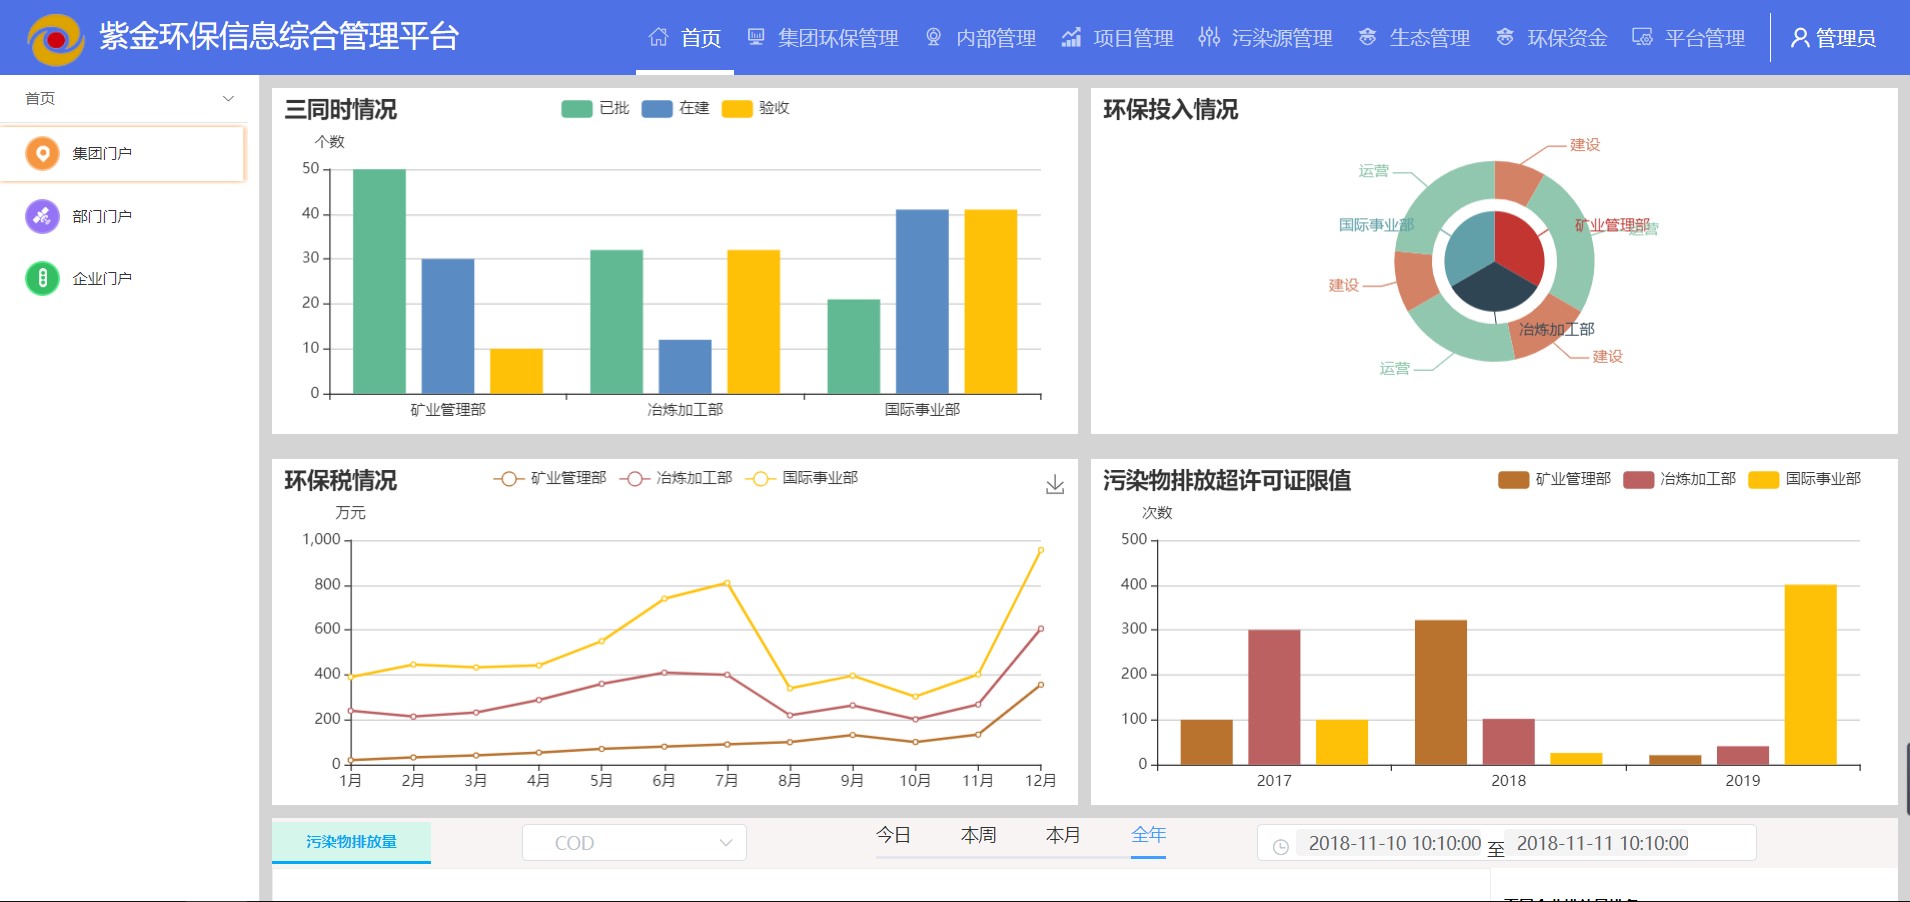The height and width of the screenshot is (902, 1910).
Task: Toggle 国际事业部 legend in 环保税情况 chart
Action: 802,478
